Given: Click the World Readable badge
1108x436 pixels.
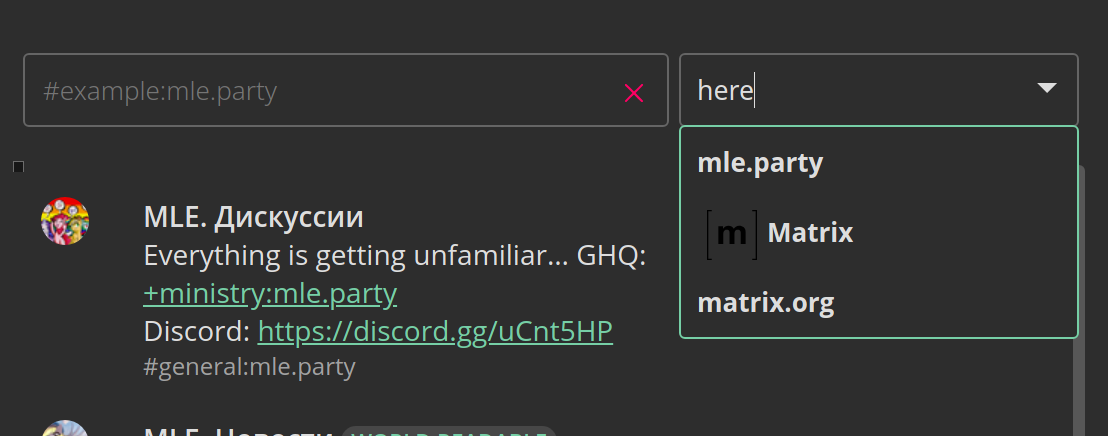Looking at the screenshot, I should [x=449, y=431].
